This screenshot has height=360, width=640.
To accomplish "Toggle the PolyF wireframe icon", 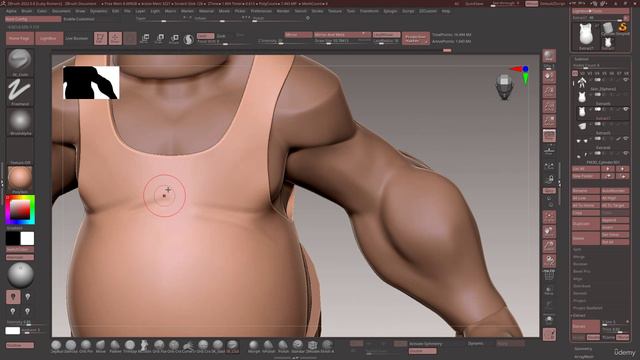I will [549, 276].
